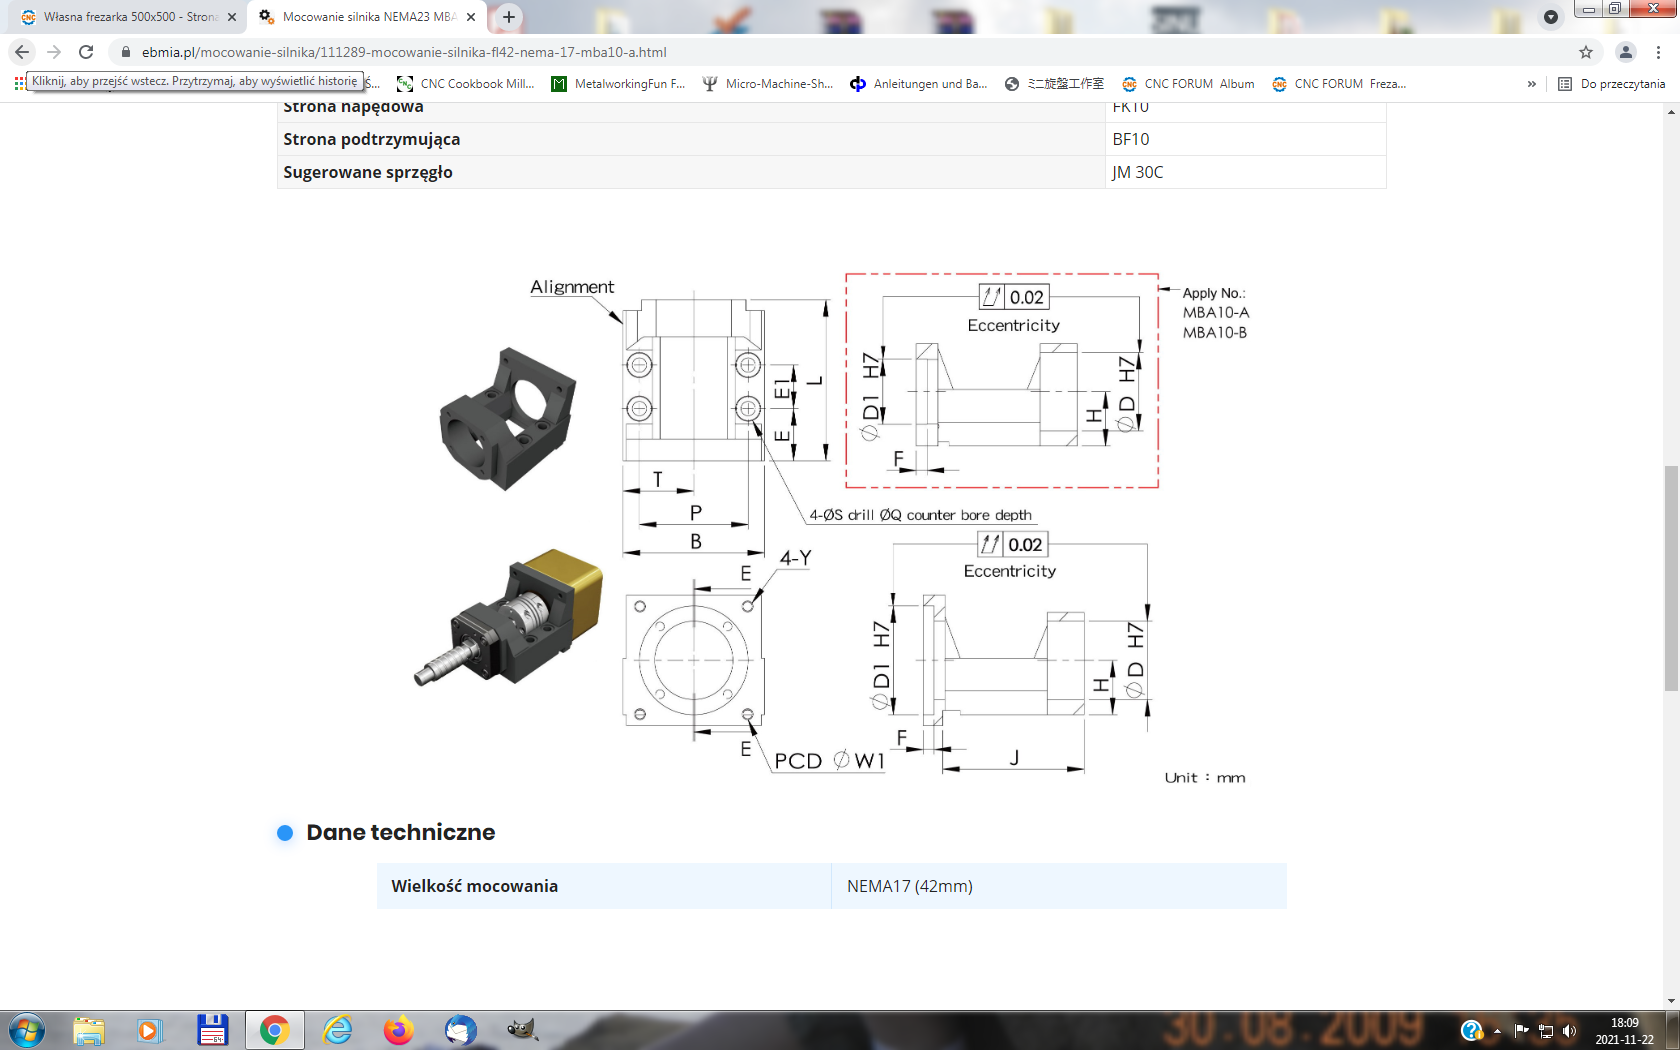Open the CNC Cookbook Mill bookmark
The height and width of the screenshot is (1050, 1680).
click(x=466, y=84)
